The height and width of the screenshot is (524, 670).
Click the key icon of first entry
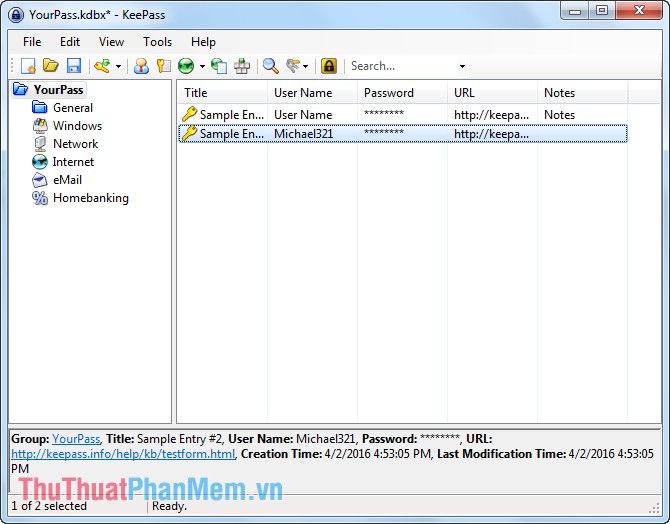point(189,114)
